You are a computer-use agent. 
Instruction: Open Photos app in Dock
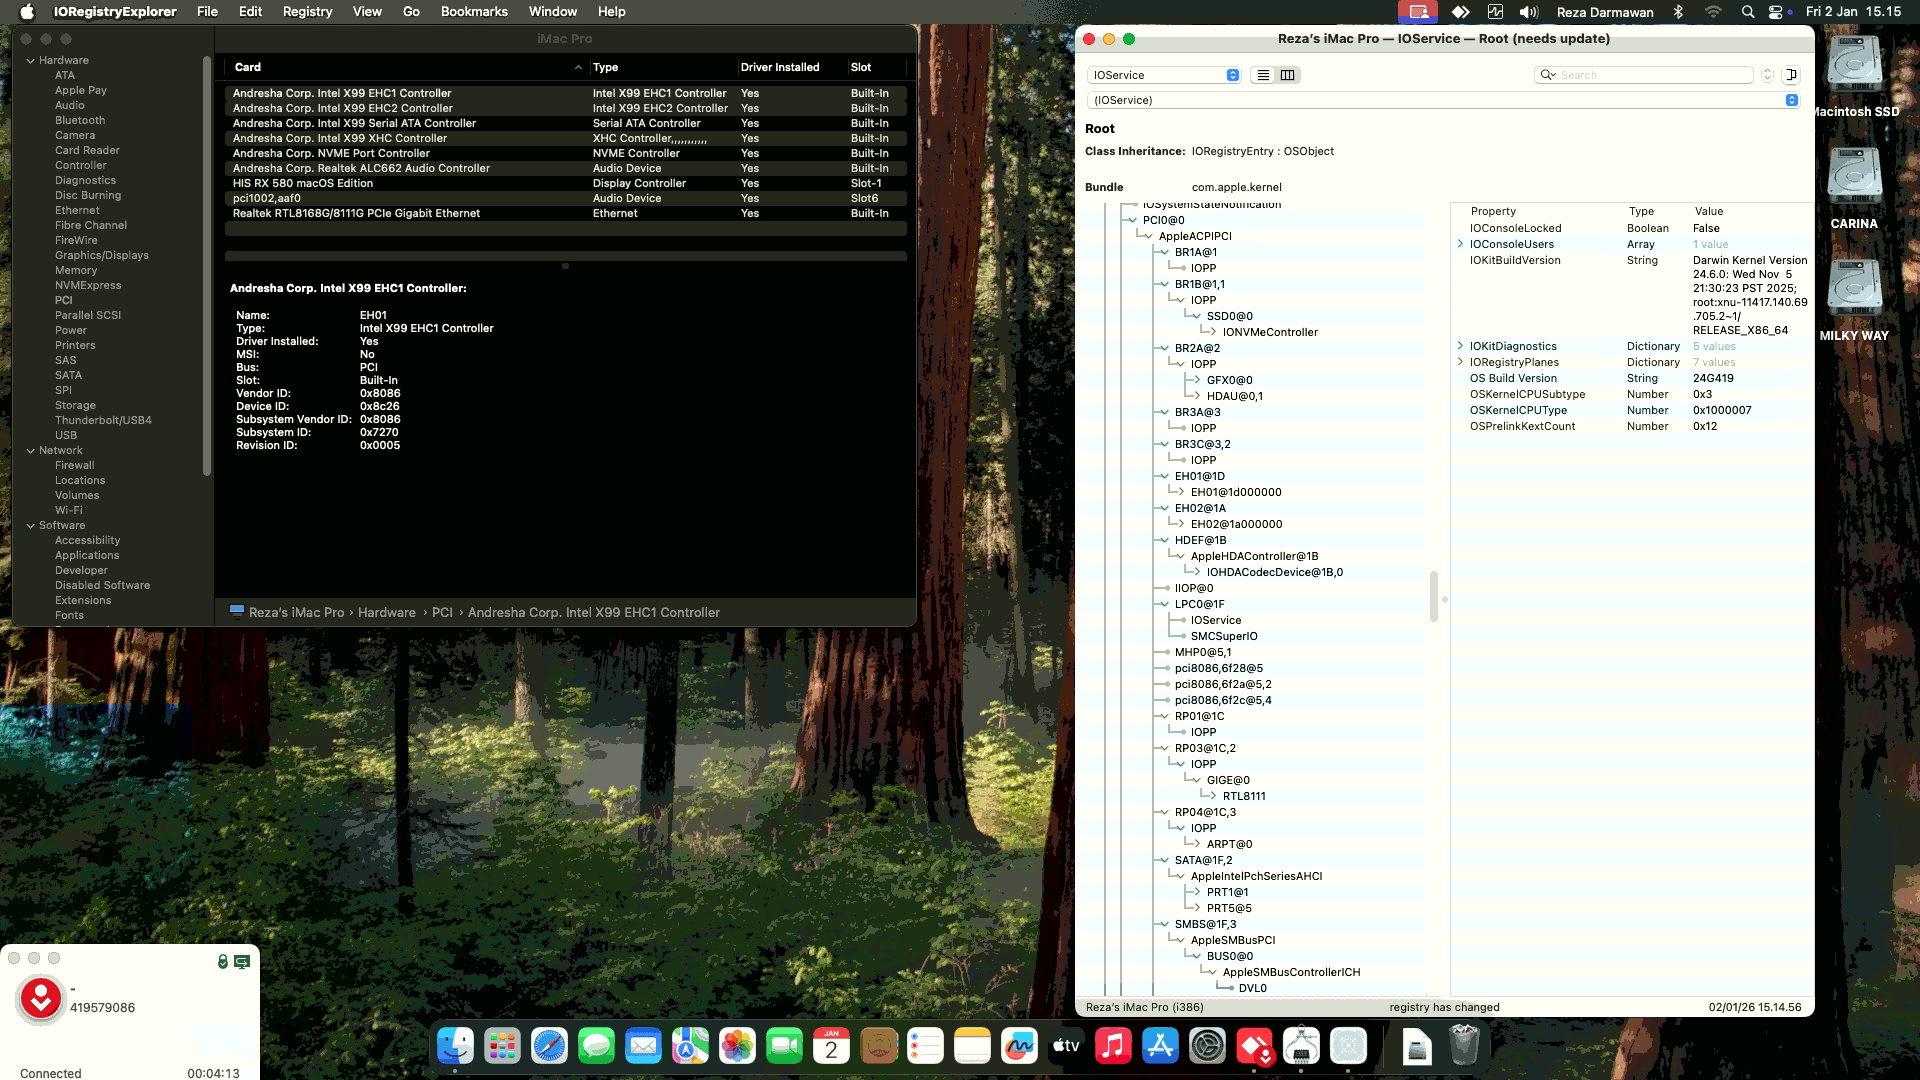tap(737, 1047)
